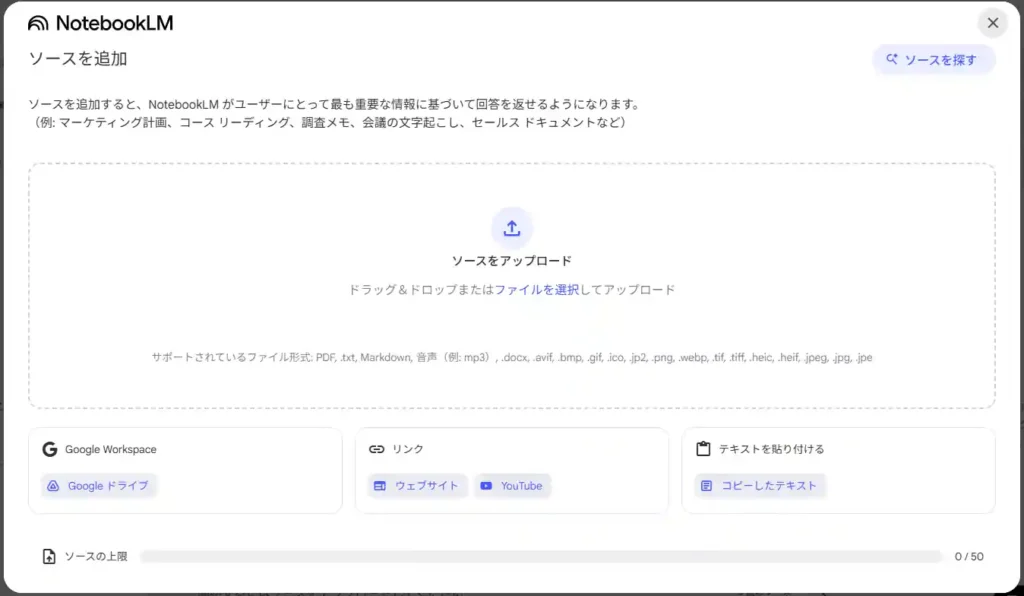This screenshot has width=1024, height=596.
Task: Select コピーしたテキスト to paste text
Action: [760, 486]
